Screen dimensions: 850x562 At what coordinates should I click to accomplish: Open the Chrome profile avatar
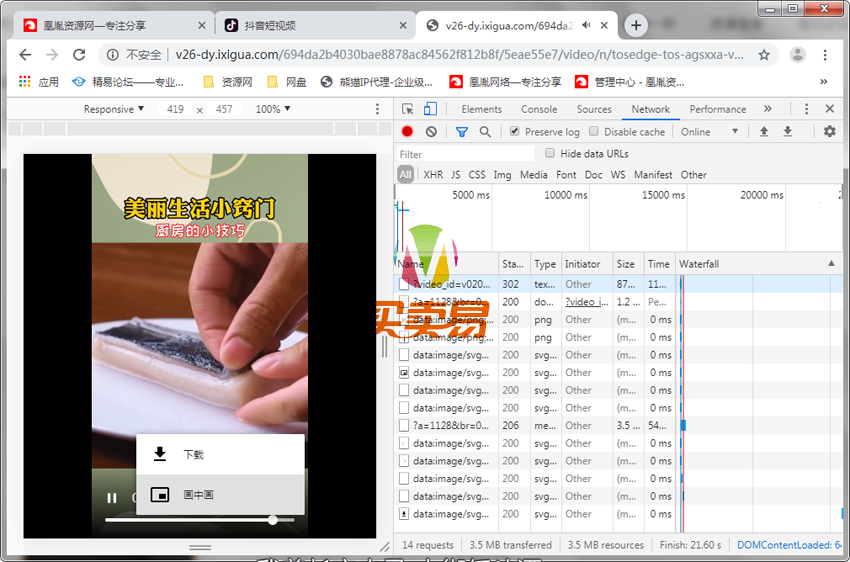click(797, 55)
